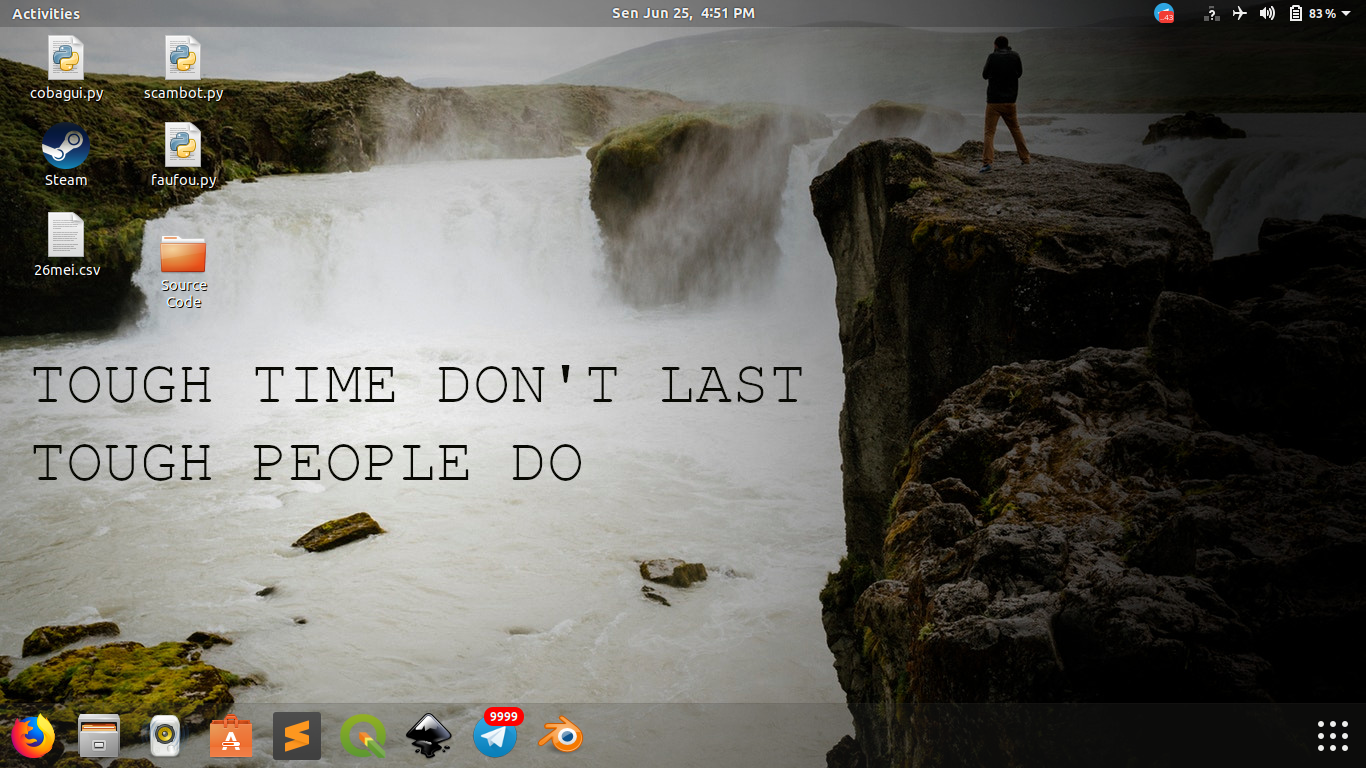The image size is (1366, 768).
Task: Select the cobagui.py desktop file
Action: pyautogui.click(x=66, y=68)
